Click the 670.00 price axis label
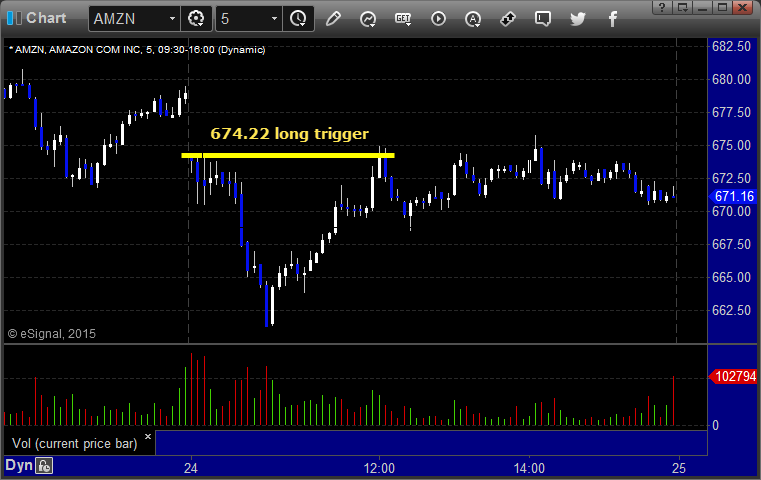761x480 pixels. [731, 211]
